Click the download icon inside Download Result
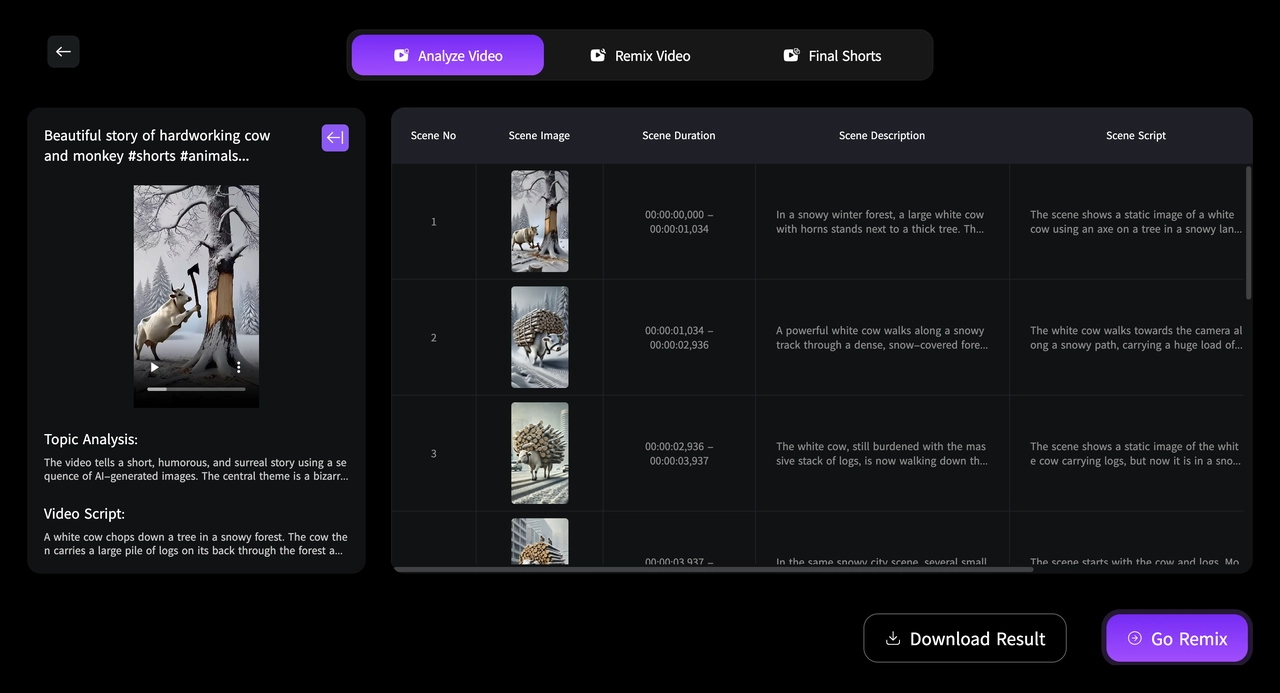Viewport: 1280px width, 693px height. coord(892,637)
